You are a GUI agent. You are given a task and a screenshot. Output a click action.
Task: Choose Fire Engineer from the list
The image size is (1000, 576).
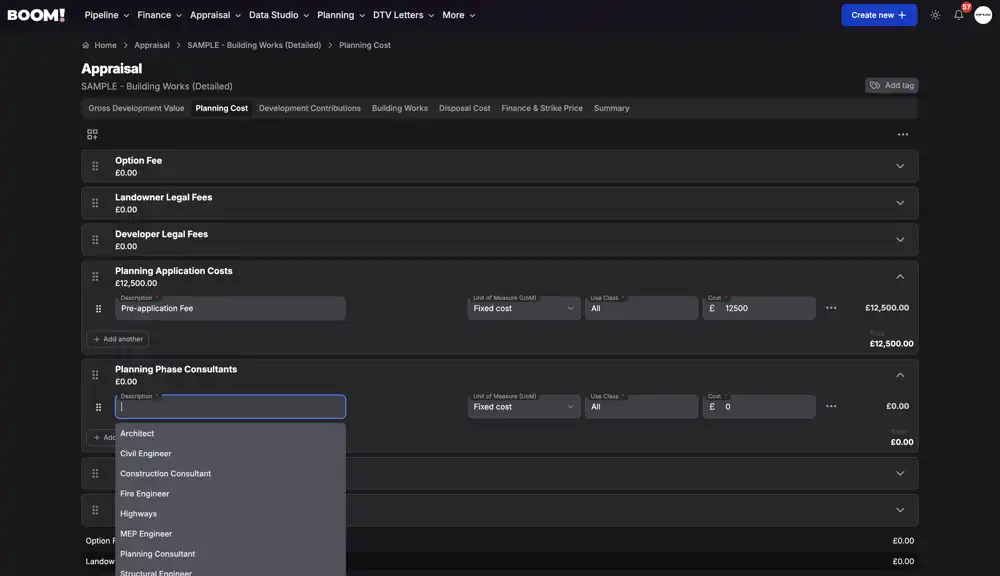point(230,494)
